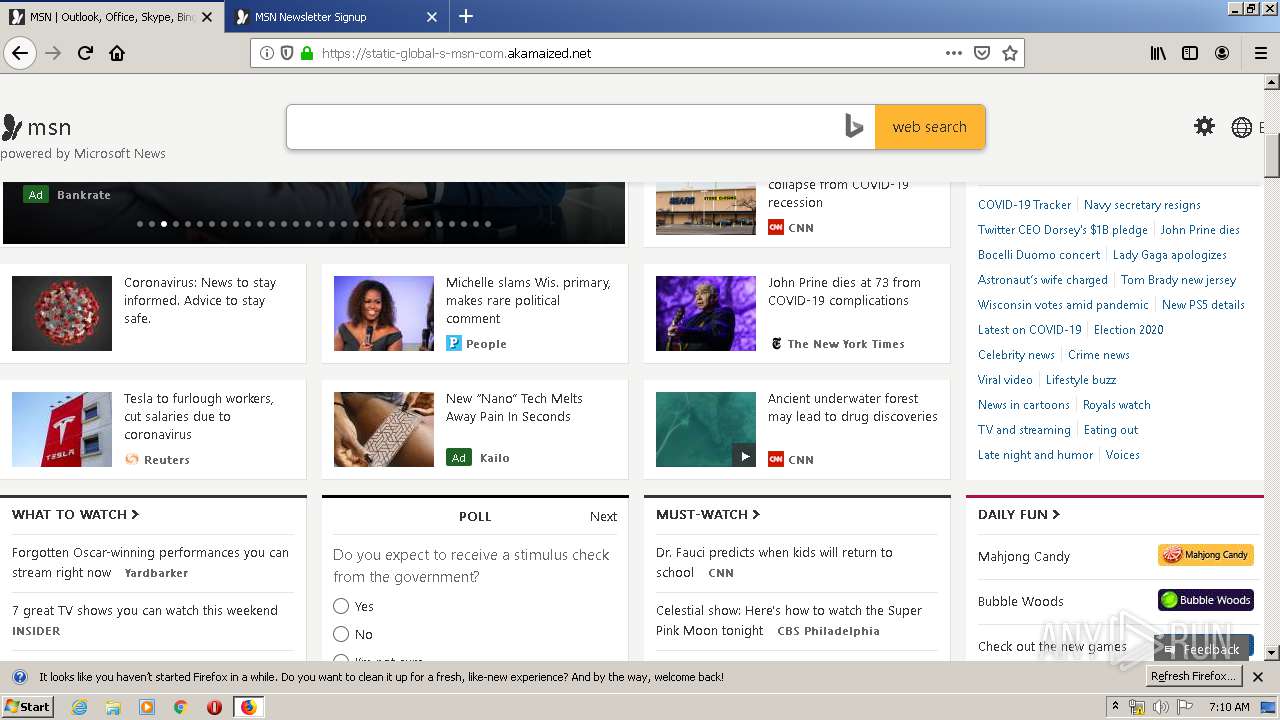The width and height of the screenshot is (1280, 720).
Task: Expand the DAILY FUN section
Action: point(1019,514)
